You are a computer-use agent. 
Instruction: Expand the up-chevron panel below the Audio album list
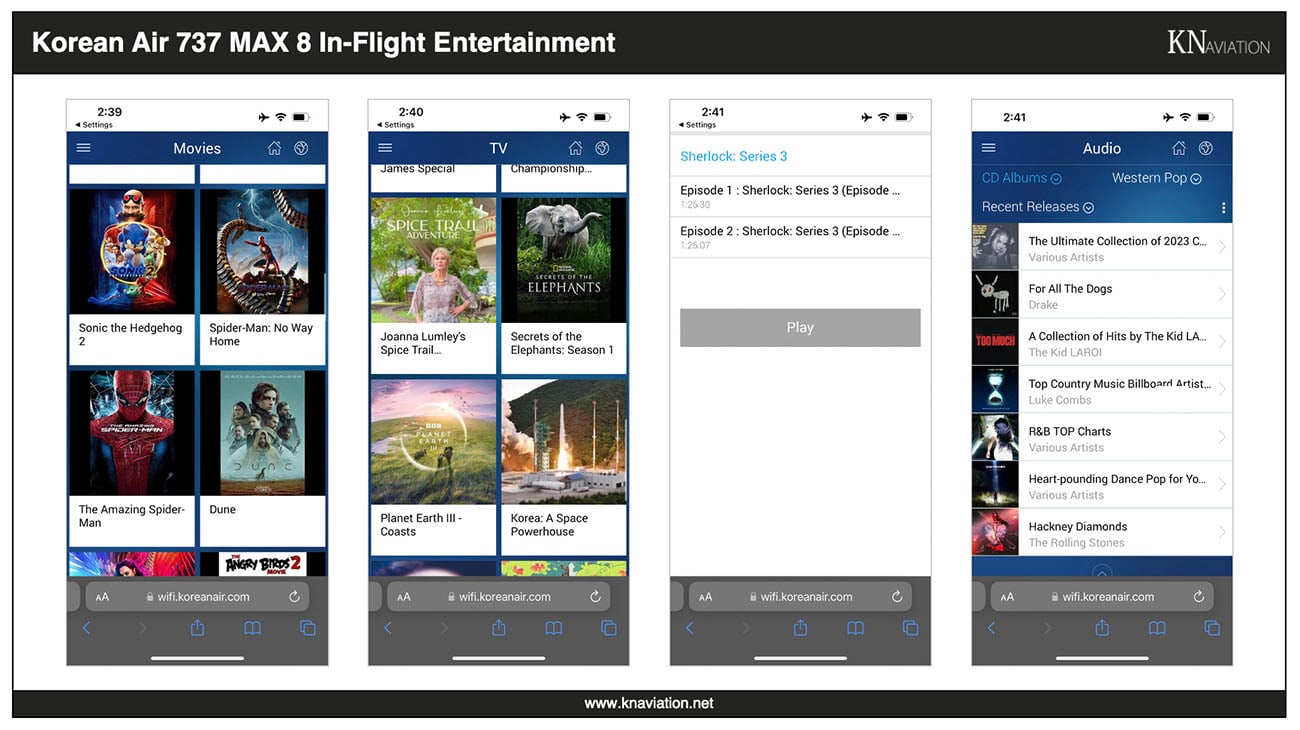[x=1102, y=572]
